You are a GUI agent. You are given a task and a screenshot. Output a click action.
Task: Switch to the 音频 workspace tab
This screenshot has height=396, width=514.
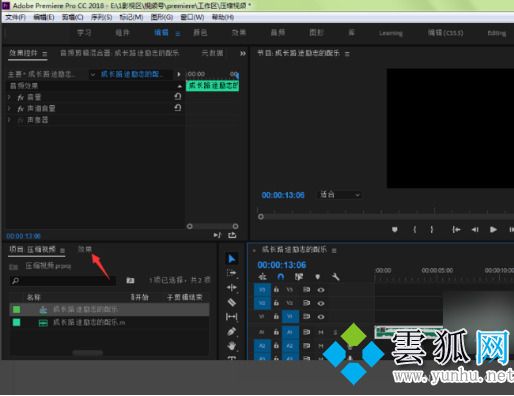pos(277,33)
